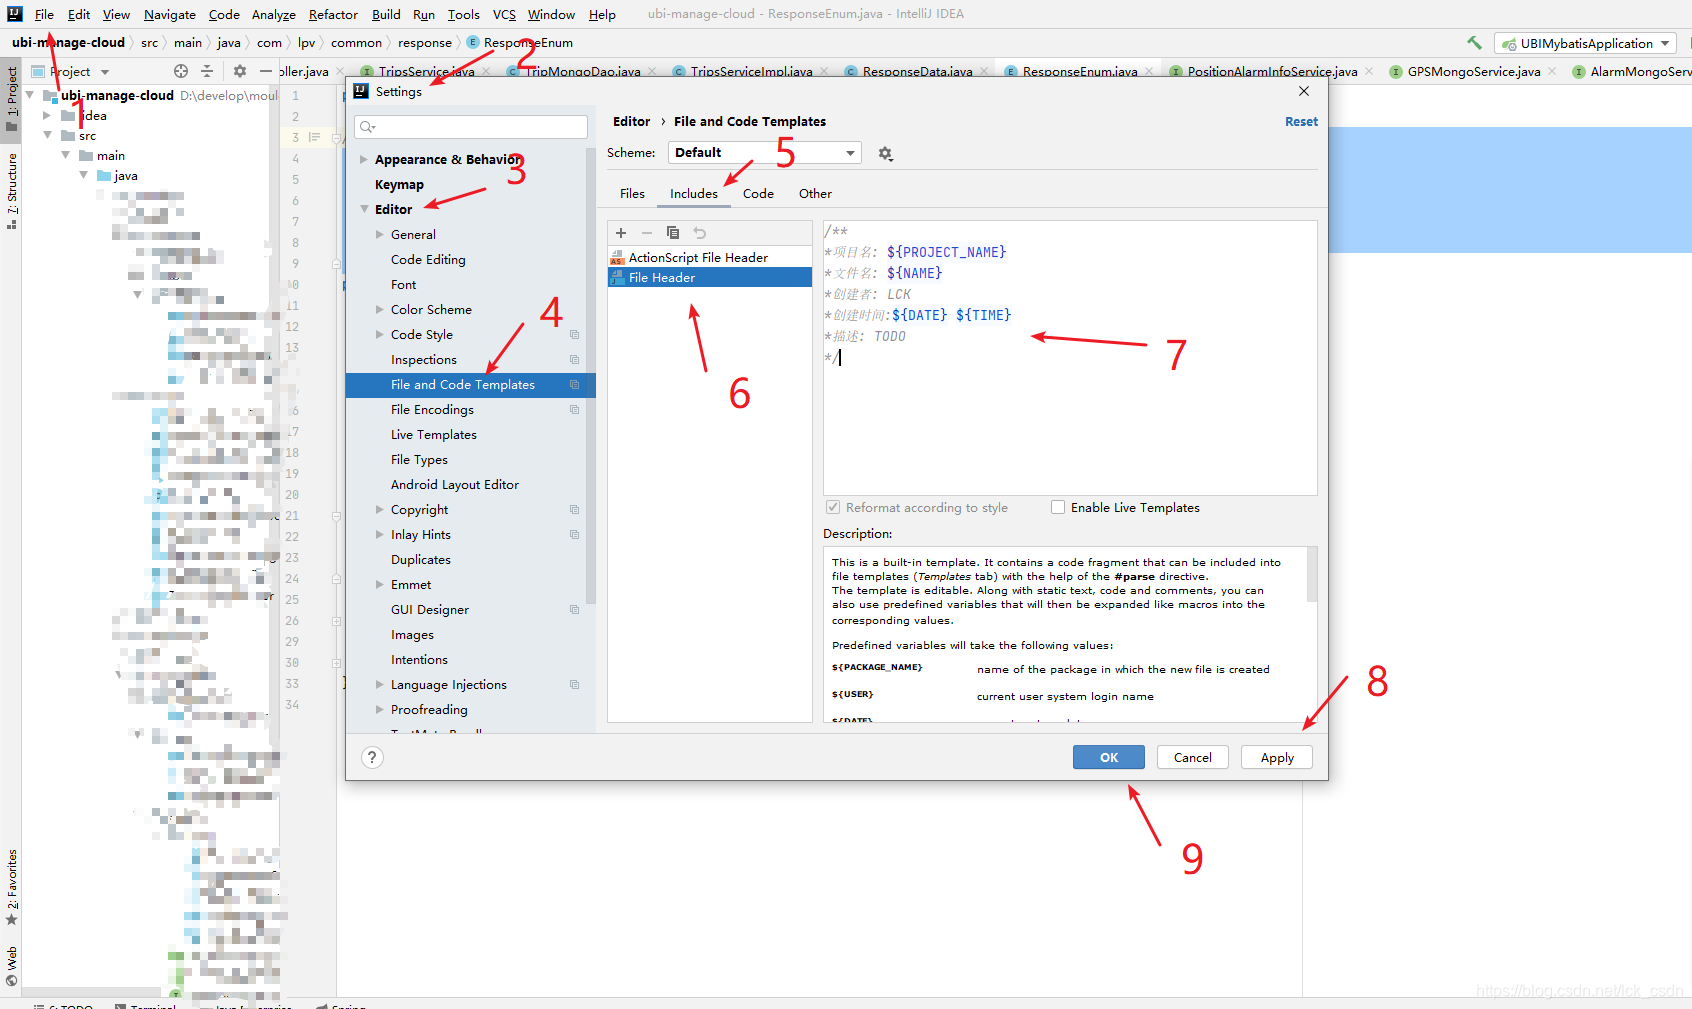Click project-level marker beside Code Style

pos(574,335)
